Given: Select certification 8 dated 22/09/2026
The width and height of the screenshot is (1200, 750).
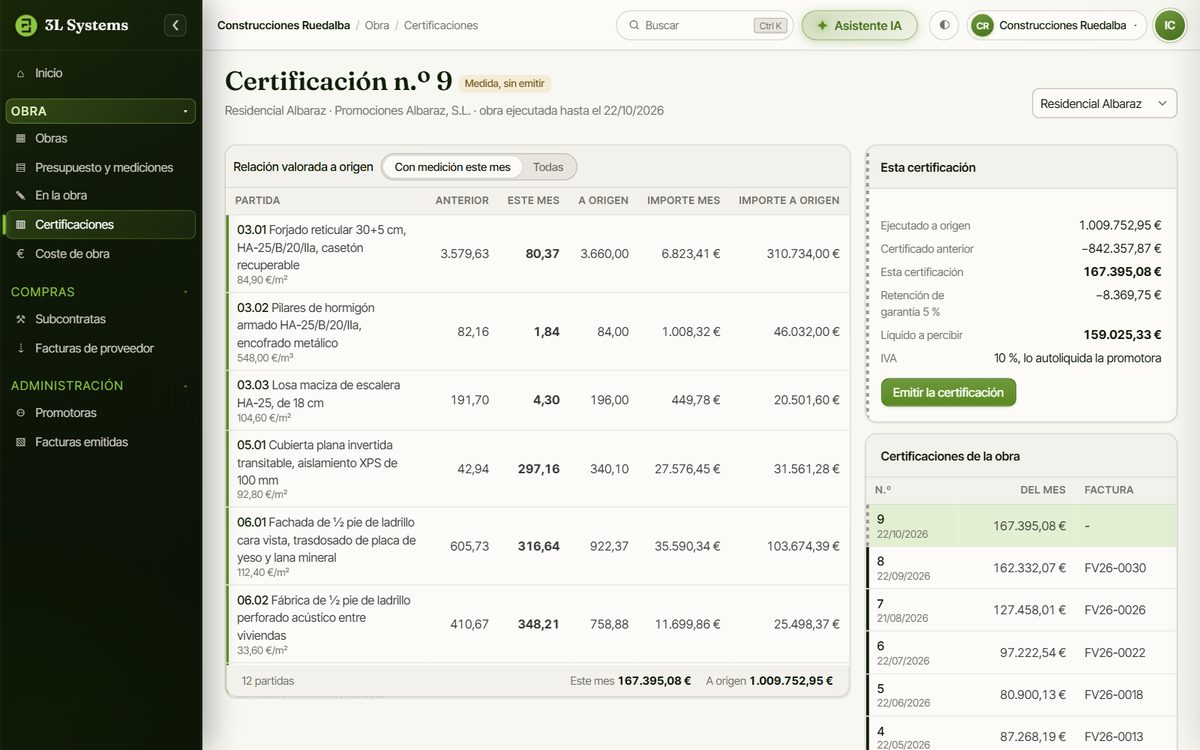Looking at the screenshot, I should 1020,568.
